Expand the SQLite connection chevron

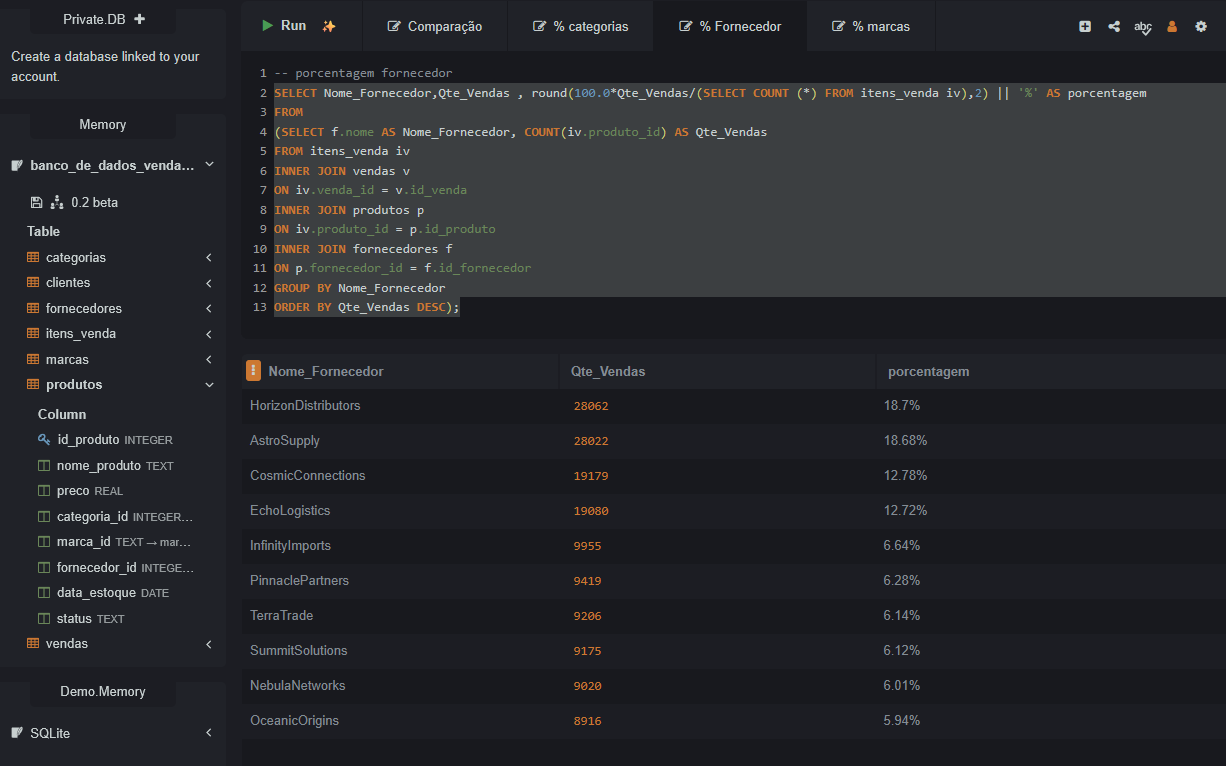pyautogui.click(x=209, y=733)
